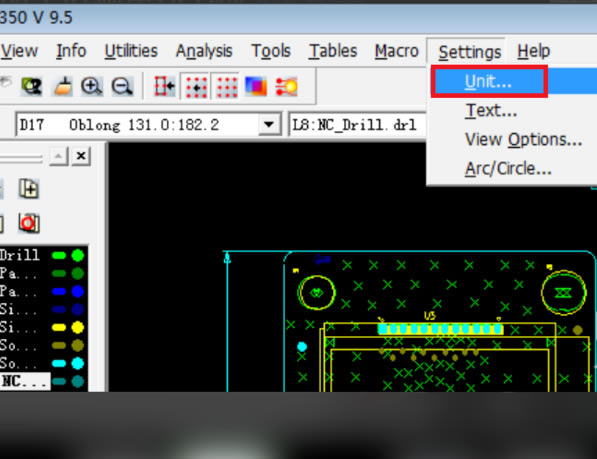Click the redraw brush icon
Image resolution: width=597 pixels, height=459 pixels.
pos(63,86)
